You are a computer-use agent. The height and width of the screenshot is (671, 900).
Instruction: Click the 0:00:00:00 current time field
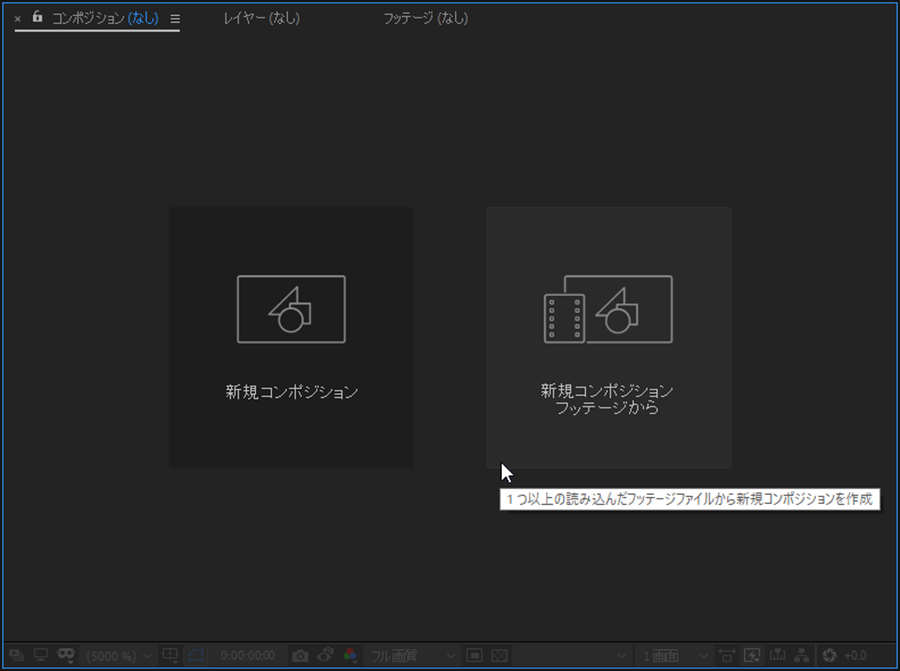[x=248, y=656]
